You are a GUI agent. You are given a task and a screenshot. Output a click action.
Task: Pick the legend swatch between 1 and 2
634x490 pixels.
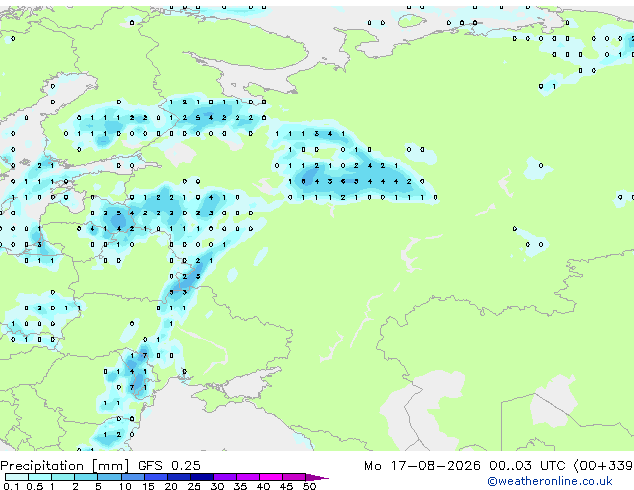coord(63,477)
